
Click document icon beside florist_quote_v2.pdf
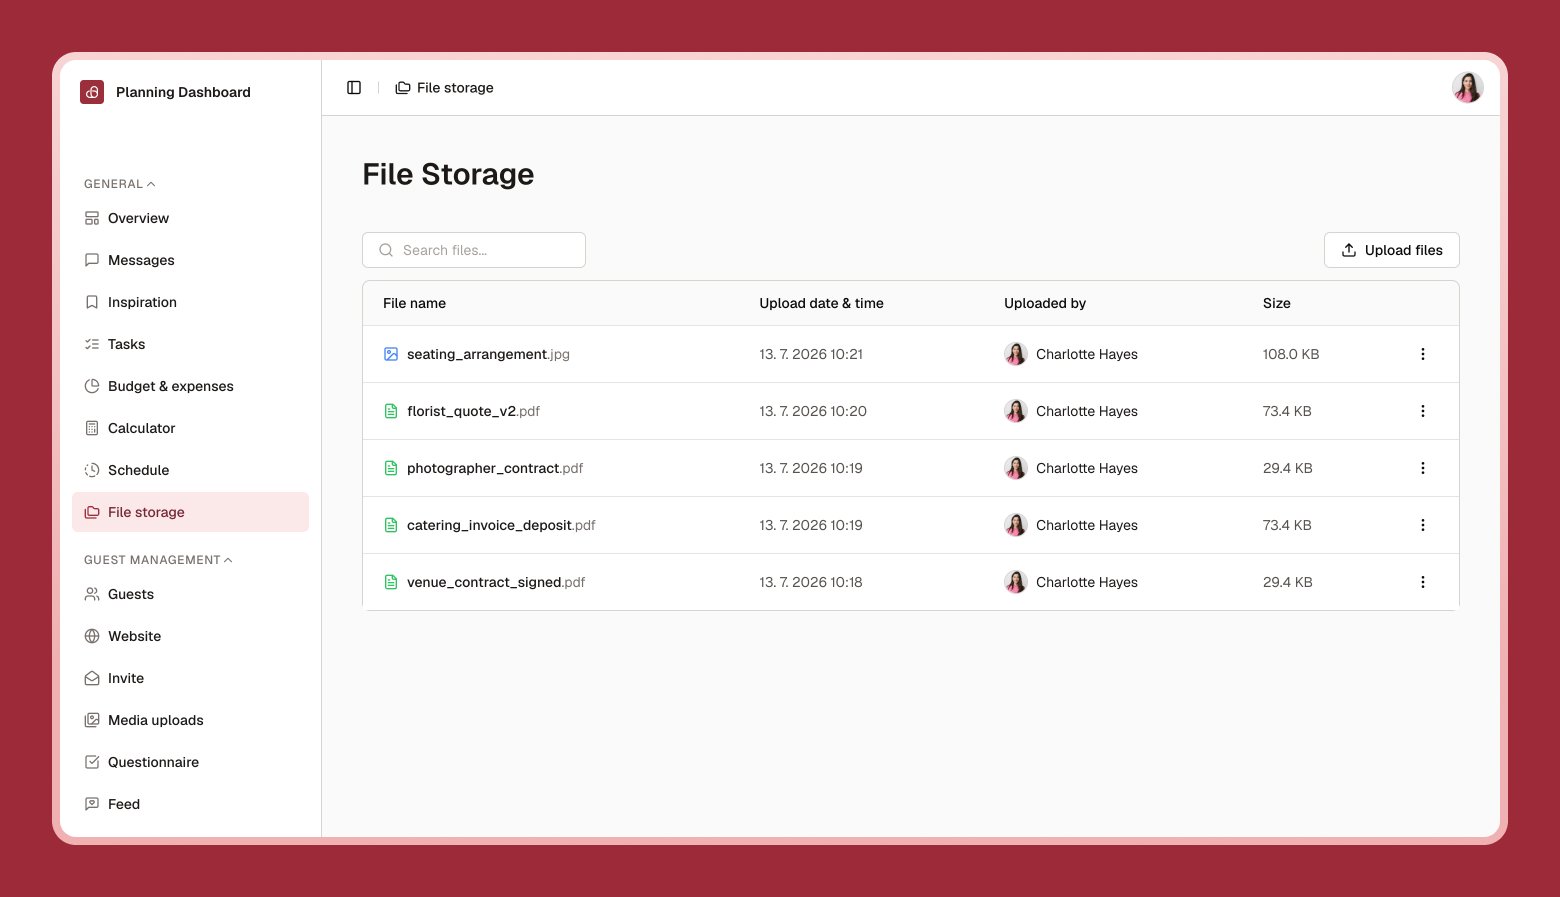[x=391, y=411]
